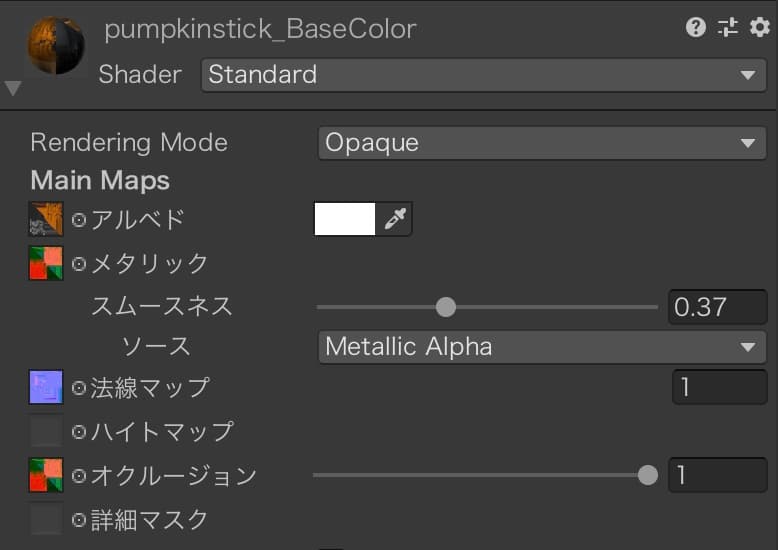Screen dimensions: 778x550
Task: Click the detail mask picker circle
Action: (x=79, y=520)
